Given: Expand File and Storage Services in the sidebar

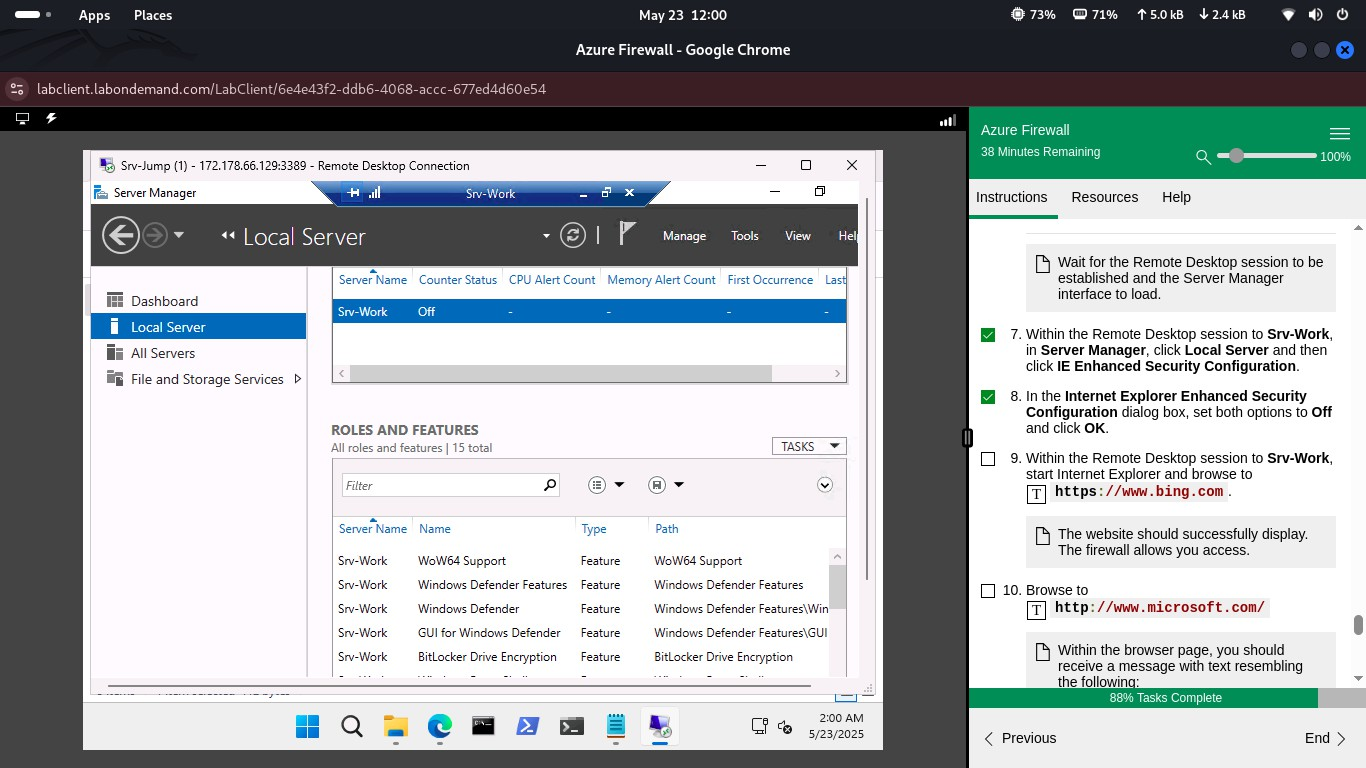Looking at the screenshot, I should 296,379.
